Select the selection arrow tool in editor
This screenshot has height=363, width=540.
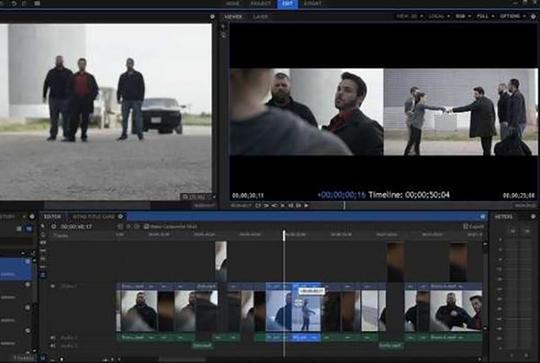point(43,226)
